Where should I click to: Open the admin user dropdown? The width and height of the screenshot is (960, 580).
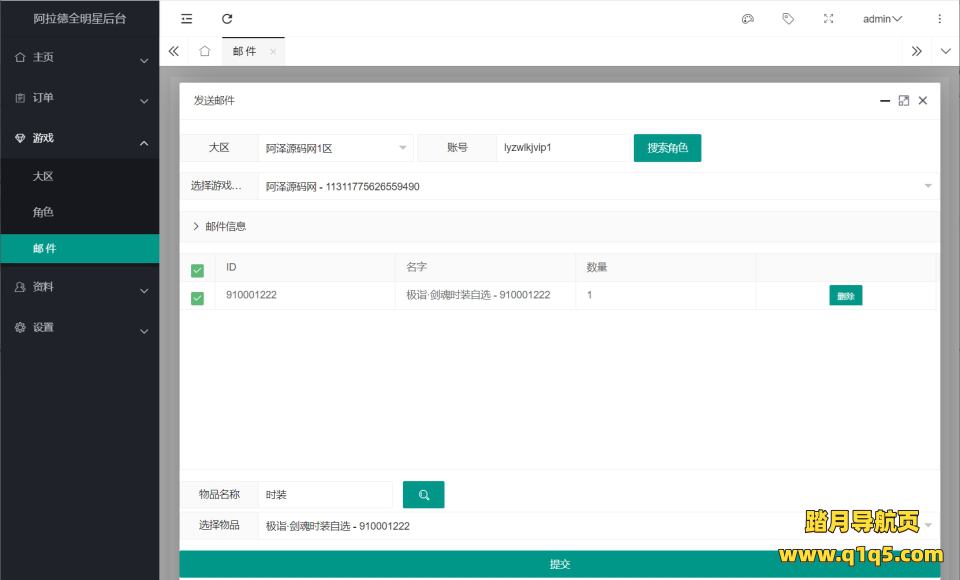(882, 19)
